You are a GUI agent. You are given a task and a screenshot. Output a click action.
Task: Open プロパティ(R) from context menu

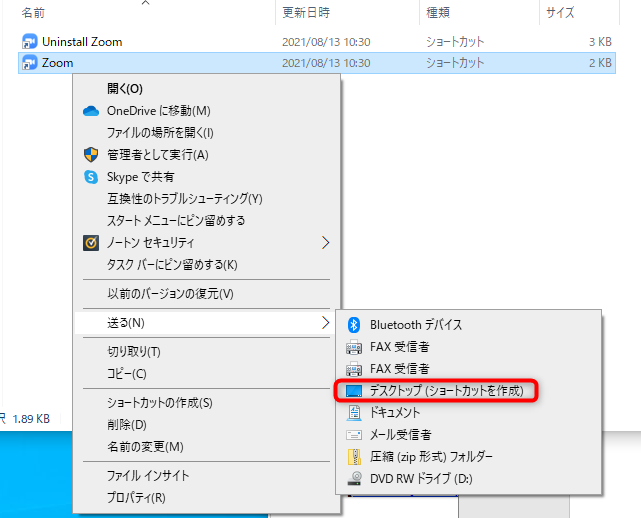click(x=206, y=498)
